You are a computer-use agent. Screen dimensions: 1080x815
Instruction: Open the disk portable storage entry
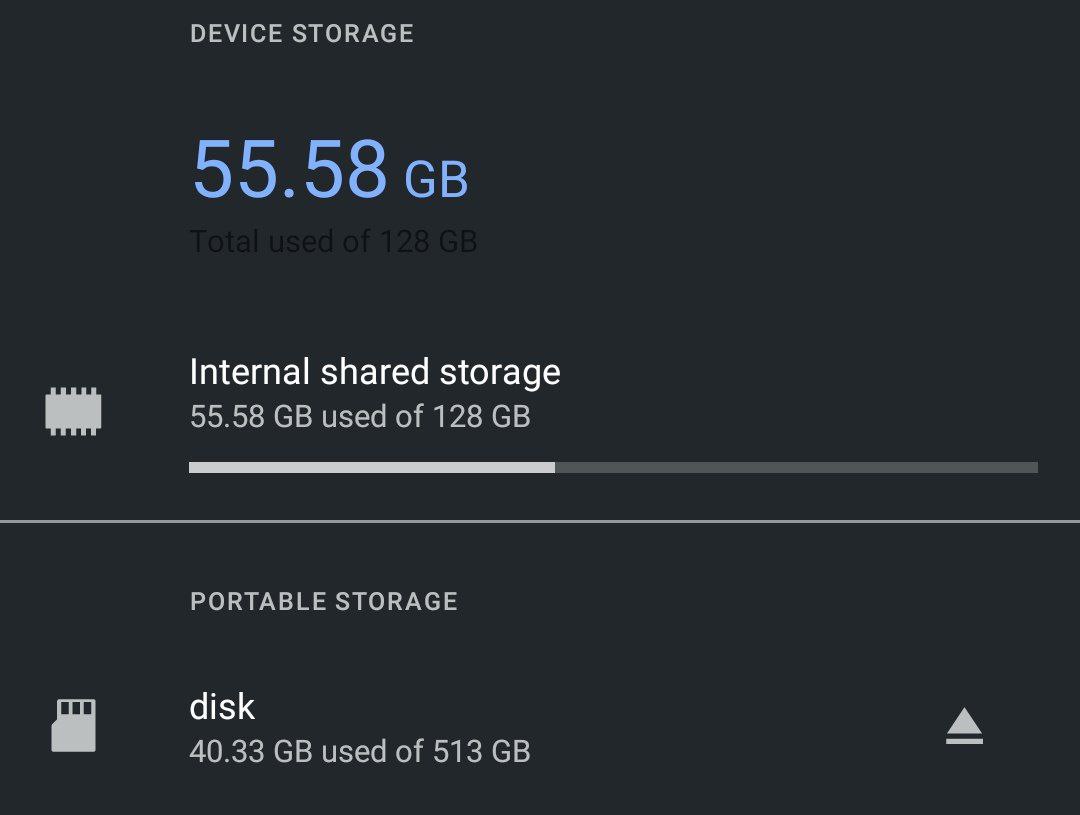540,728
